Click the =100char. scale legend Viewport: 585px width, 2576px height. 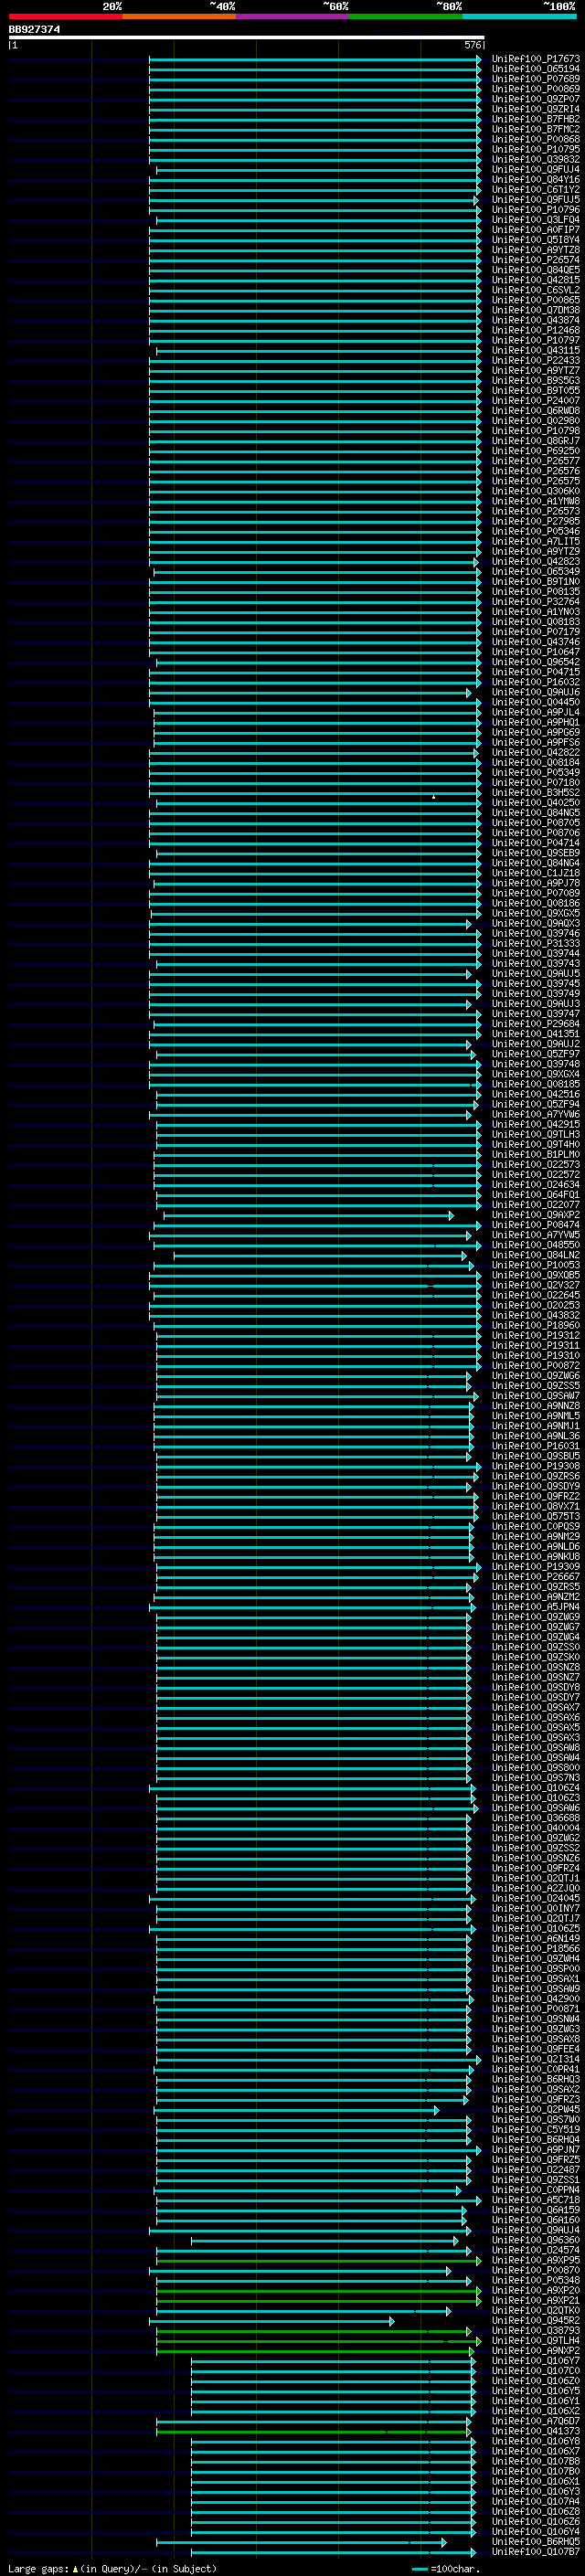click(446, 2569)
